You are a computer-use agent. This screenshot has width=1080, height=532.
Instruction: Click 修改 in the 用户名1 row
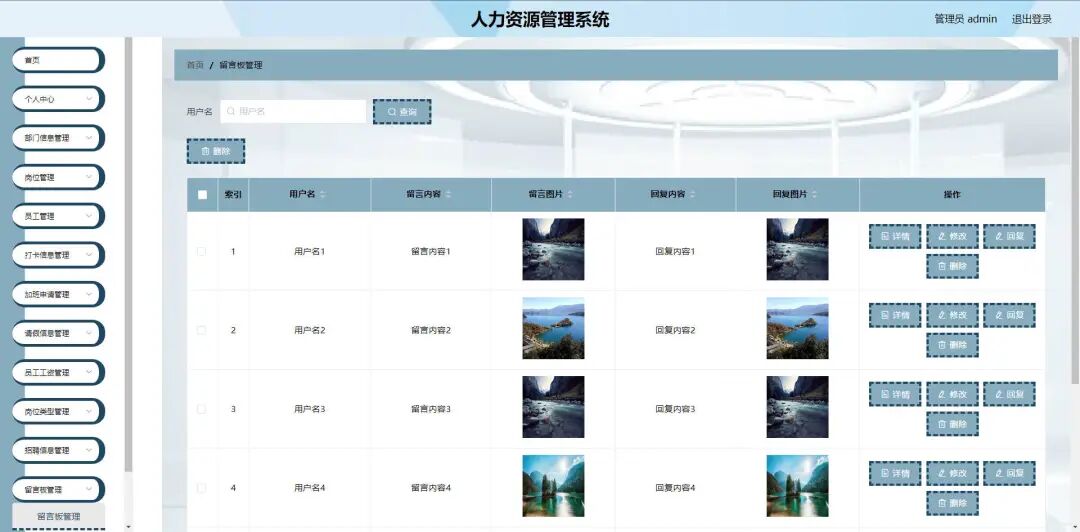[x=952, y=236]
